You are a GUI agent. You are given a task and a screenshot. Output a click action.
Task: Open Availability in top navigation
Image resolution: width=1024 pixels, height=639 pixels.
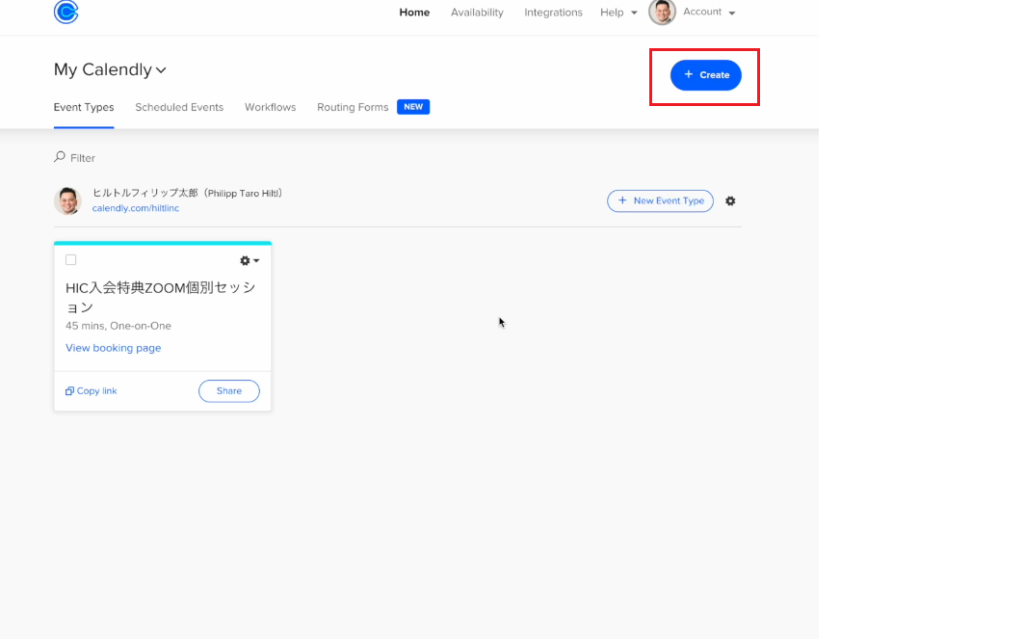point(477,12)
